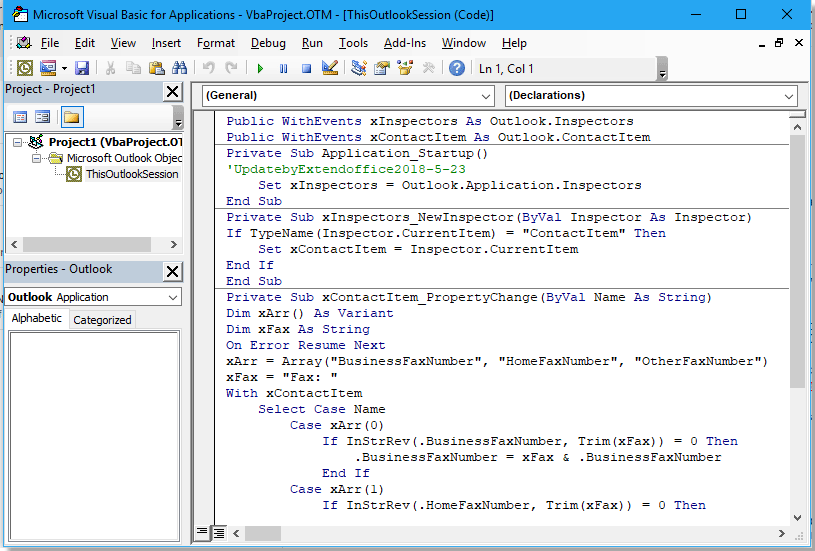Toggle Full Module View button at code window bottom

pyautogui.click(x=219, y=532)
